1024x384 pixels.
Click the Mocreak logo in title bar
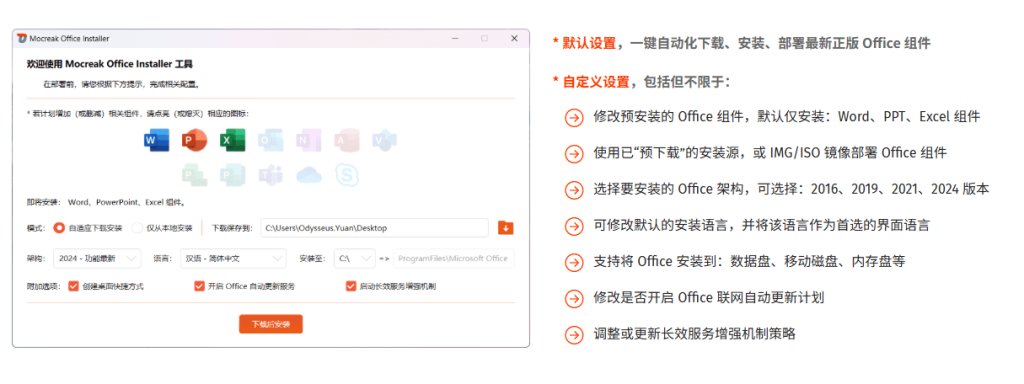coord(22,39)
